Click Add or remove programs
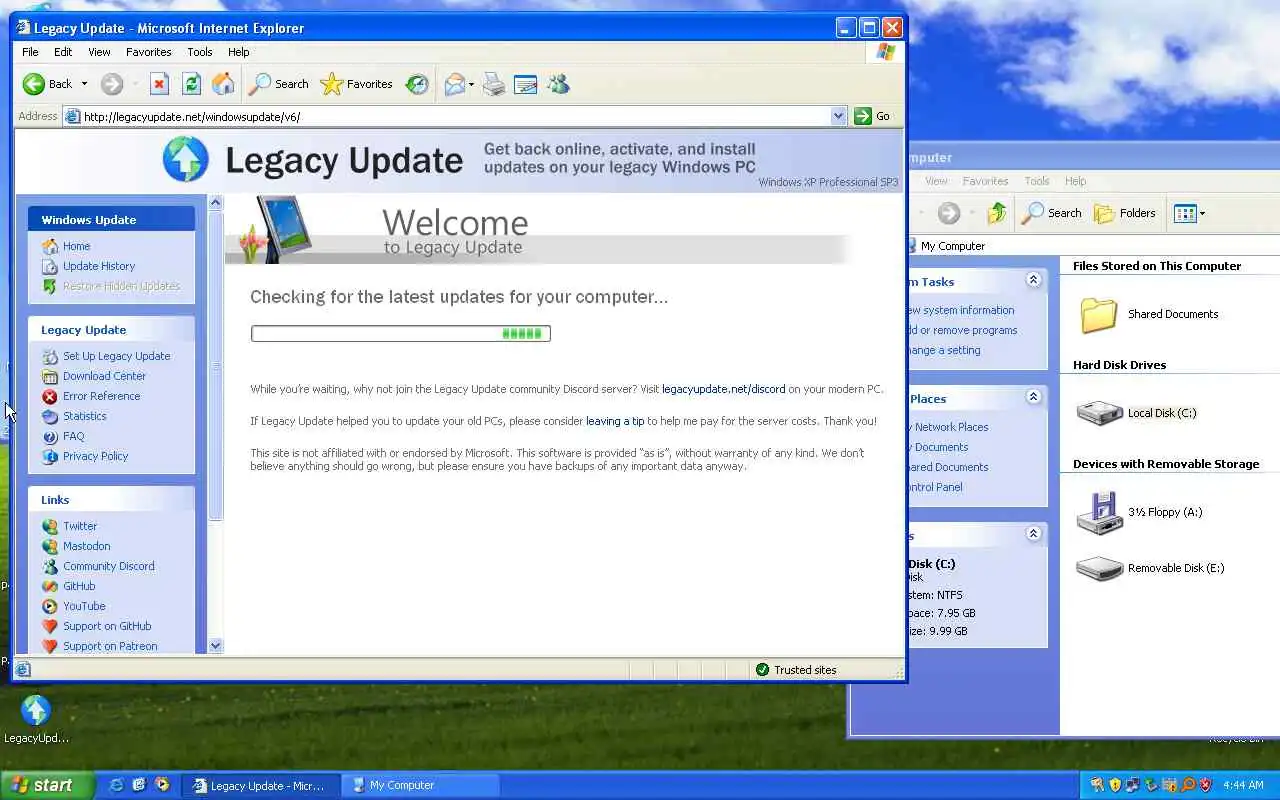This screenshot has height=800, width=1280. click(962, 330)
